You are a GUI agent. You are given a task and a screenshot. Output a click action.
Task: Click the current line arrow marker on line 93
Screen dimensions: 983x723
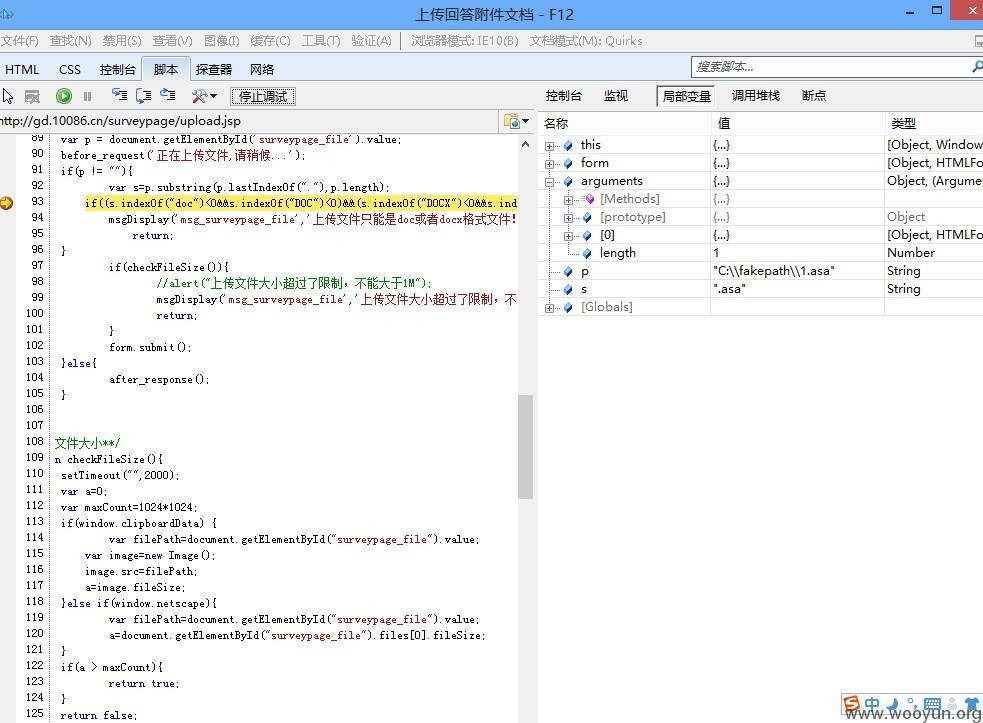(x=6, y=203)
